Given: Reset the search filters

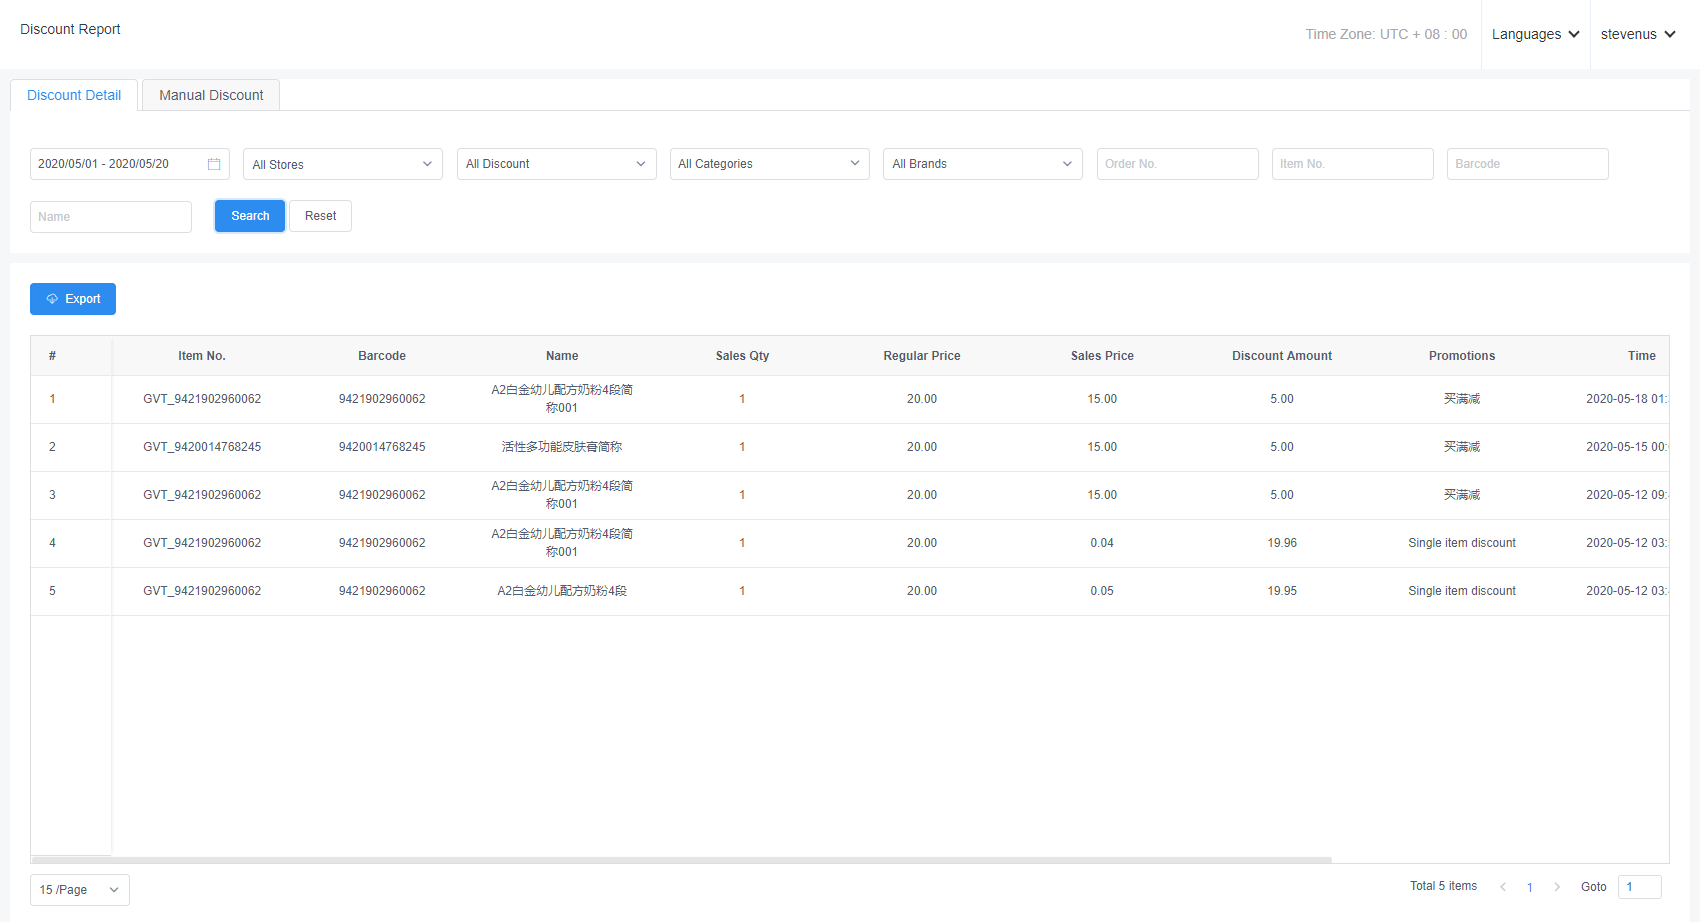Looking at the screenshot, I should point(320,216).
